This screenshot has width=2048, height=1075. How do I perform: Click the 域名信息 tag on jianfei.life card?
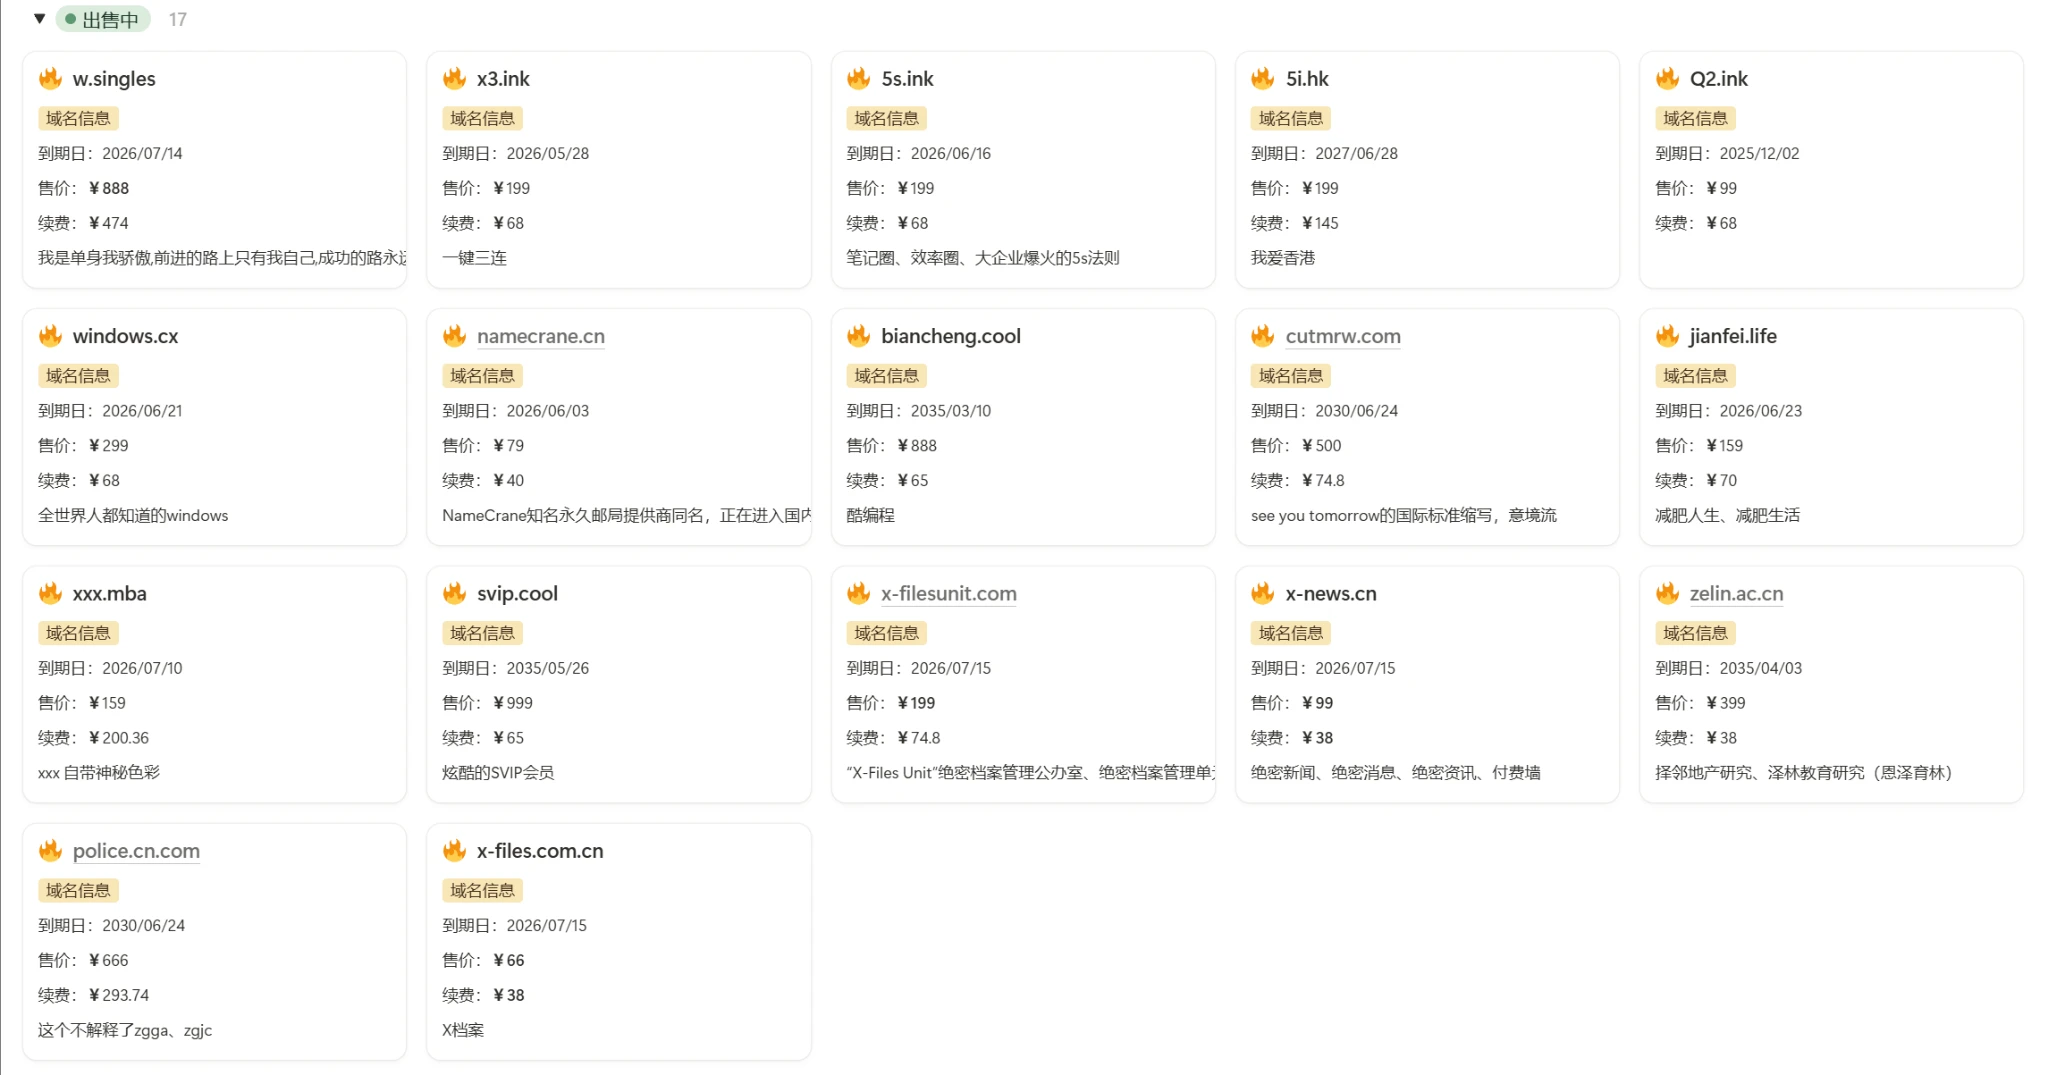(x=1694, y=376)
